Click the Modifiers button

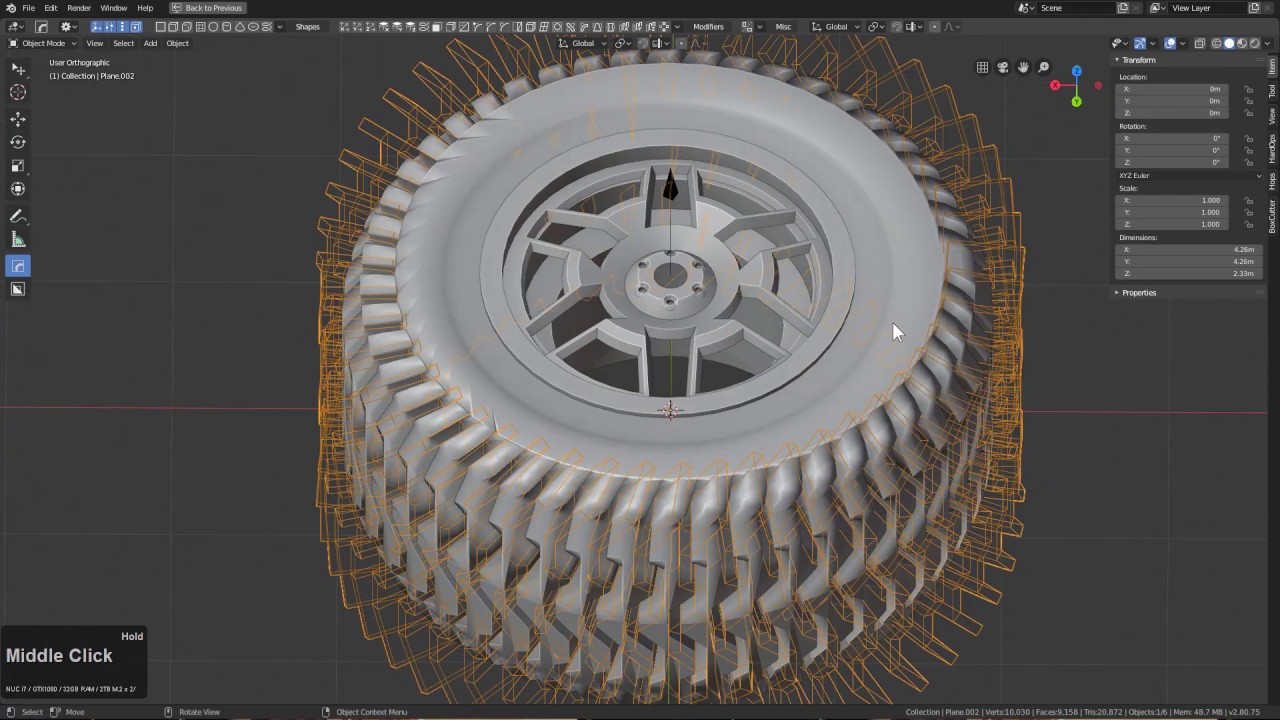[x=708, y=27]
